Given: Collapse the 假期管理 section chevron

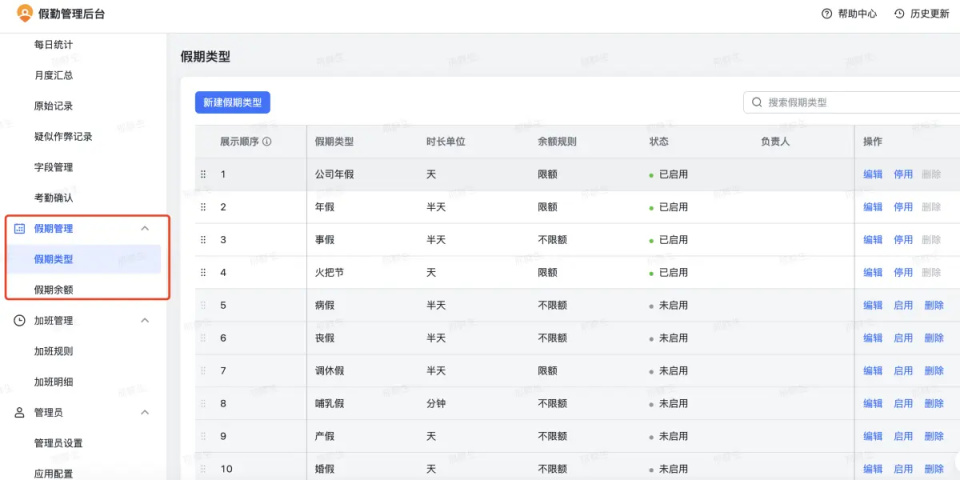Looking at the screenshot, I should click(x=145, y=228).
